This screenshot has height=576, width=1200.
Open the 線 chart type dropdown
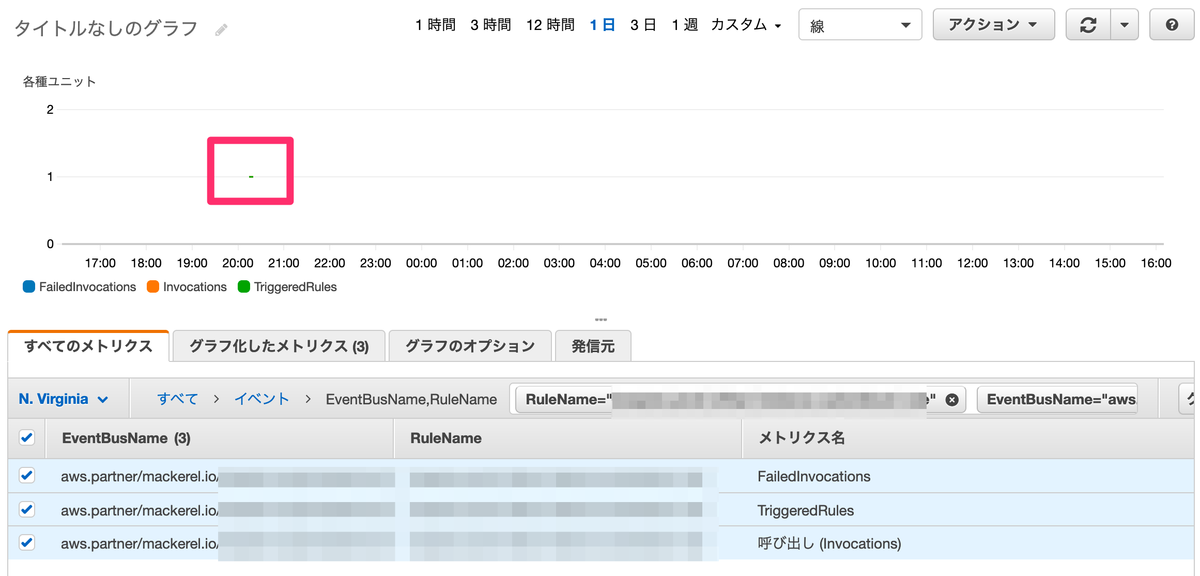(x=858, y=24)
